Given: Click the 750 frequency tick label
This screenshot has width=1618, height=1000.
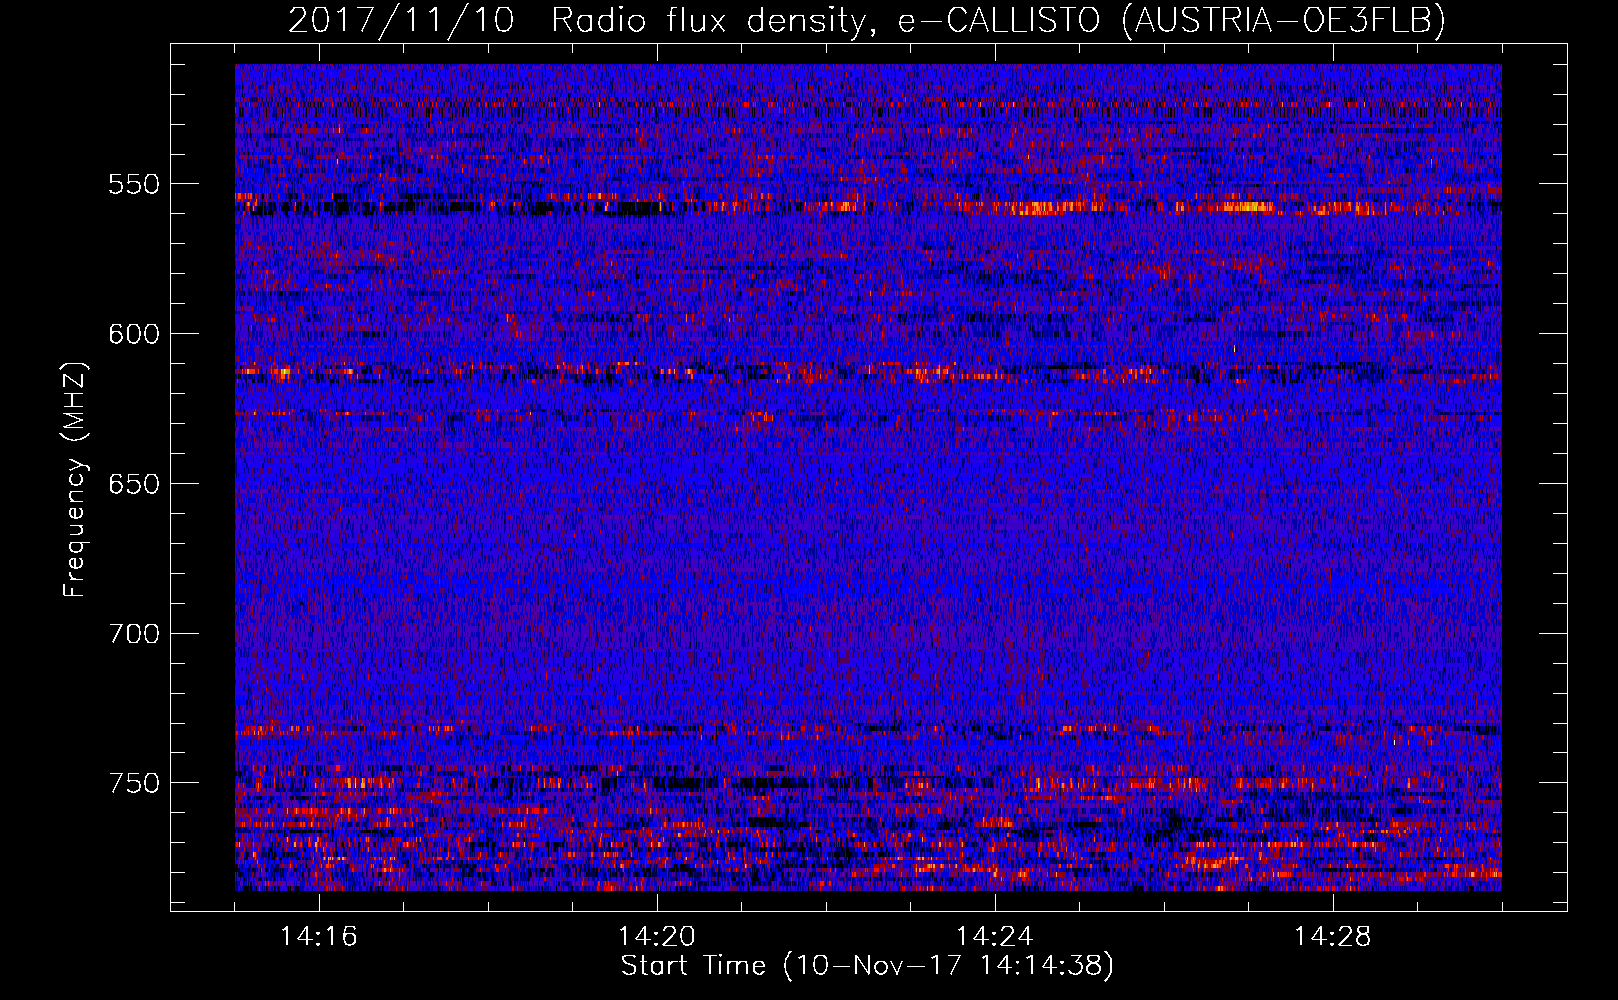Looking at the screenshot, I should [134, 783].
